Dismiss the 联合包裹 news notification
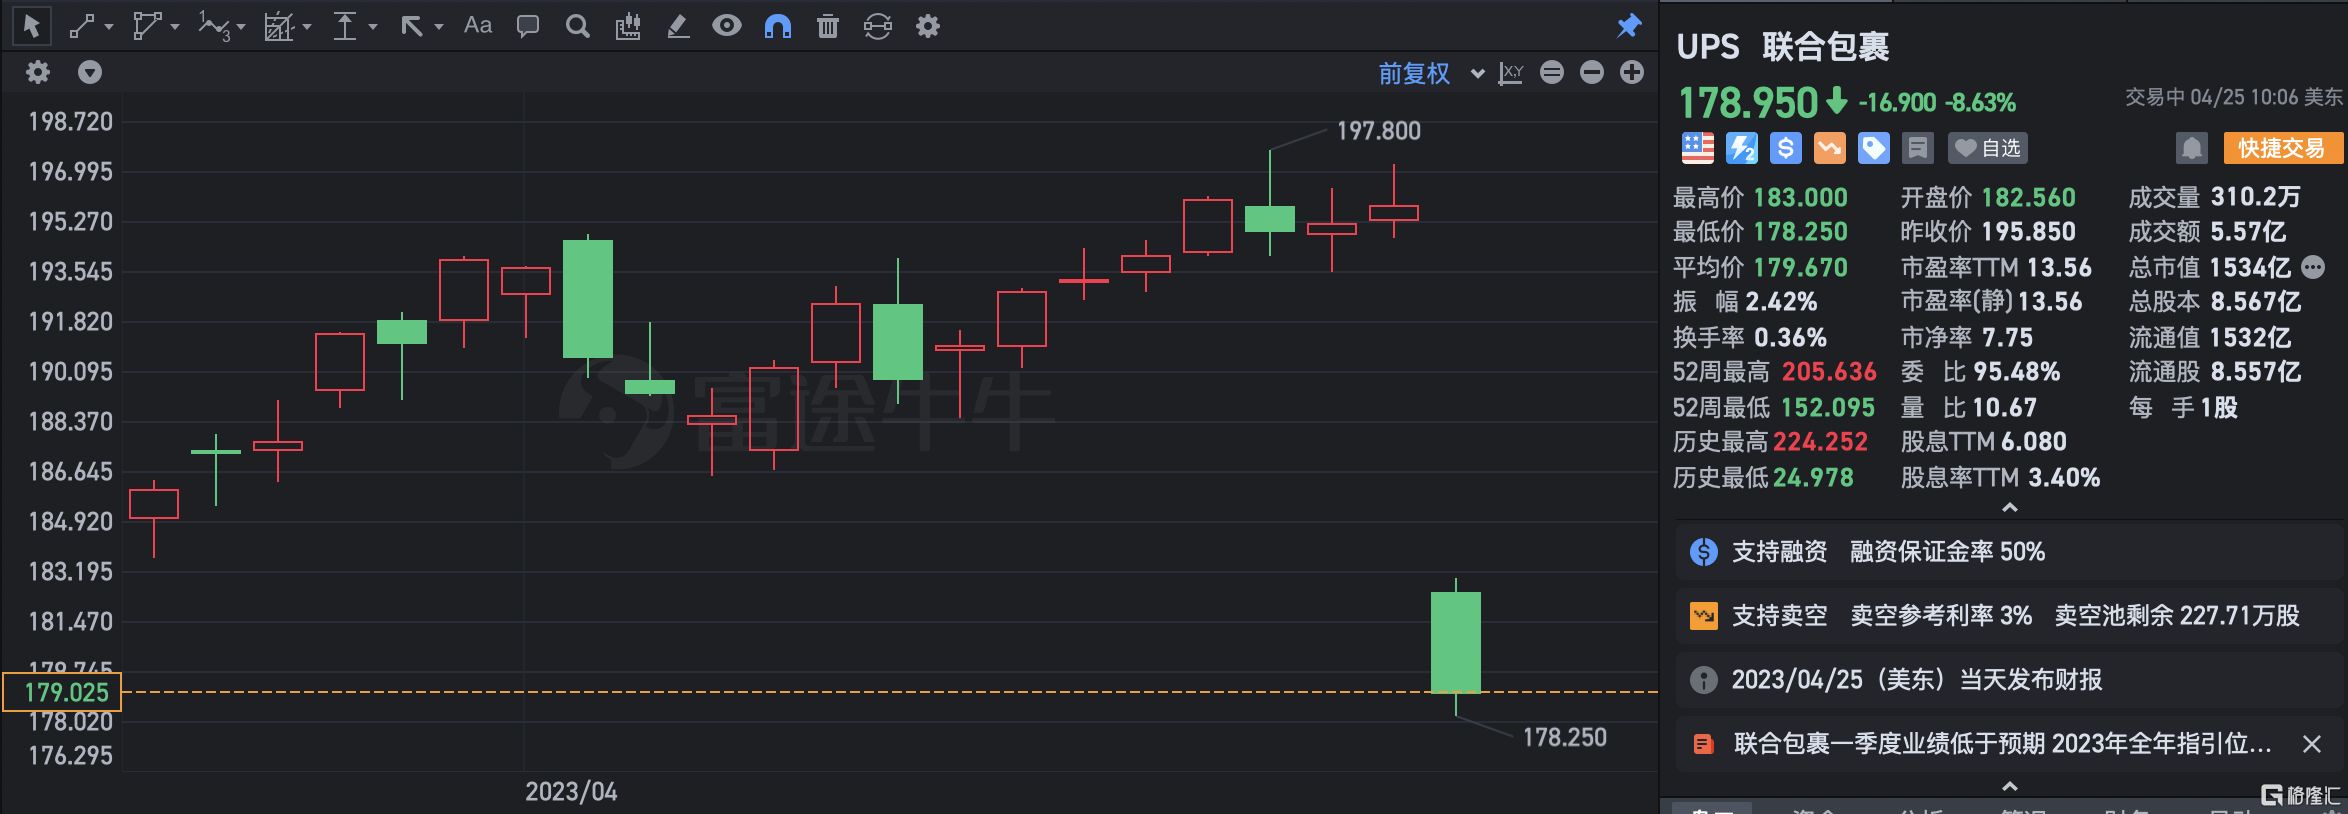Viewport: 2348px width, 814px height. pos(2312,744)
